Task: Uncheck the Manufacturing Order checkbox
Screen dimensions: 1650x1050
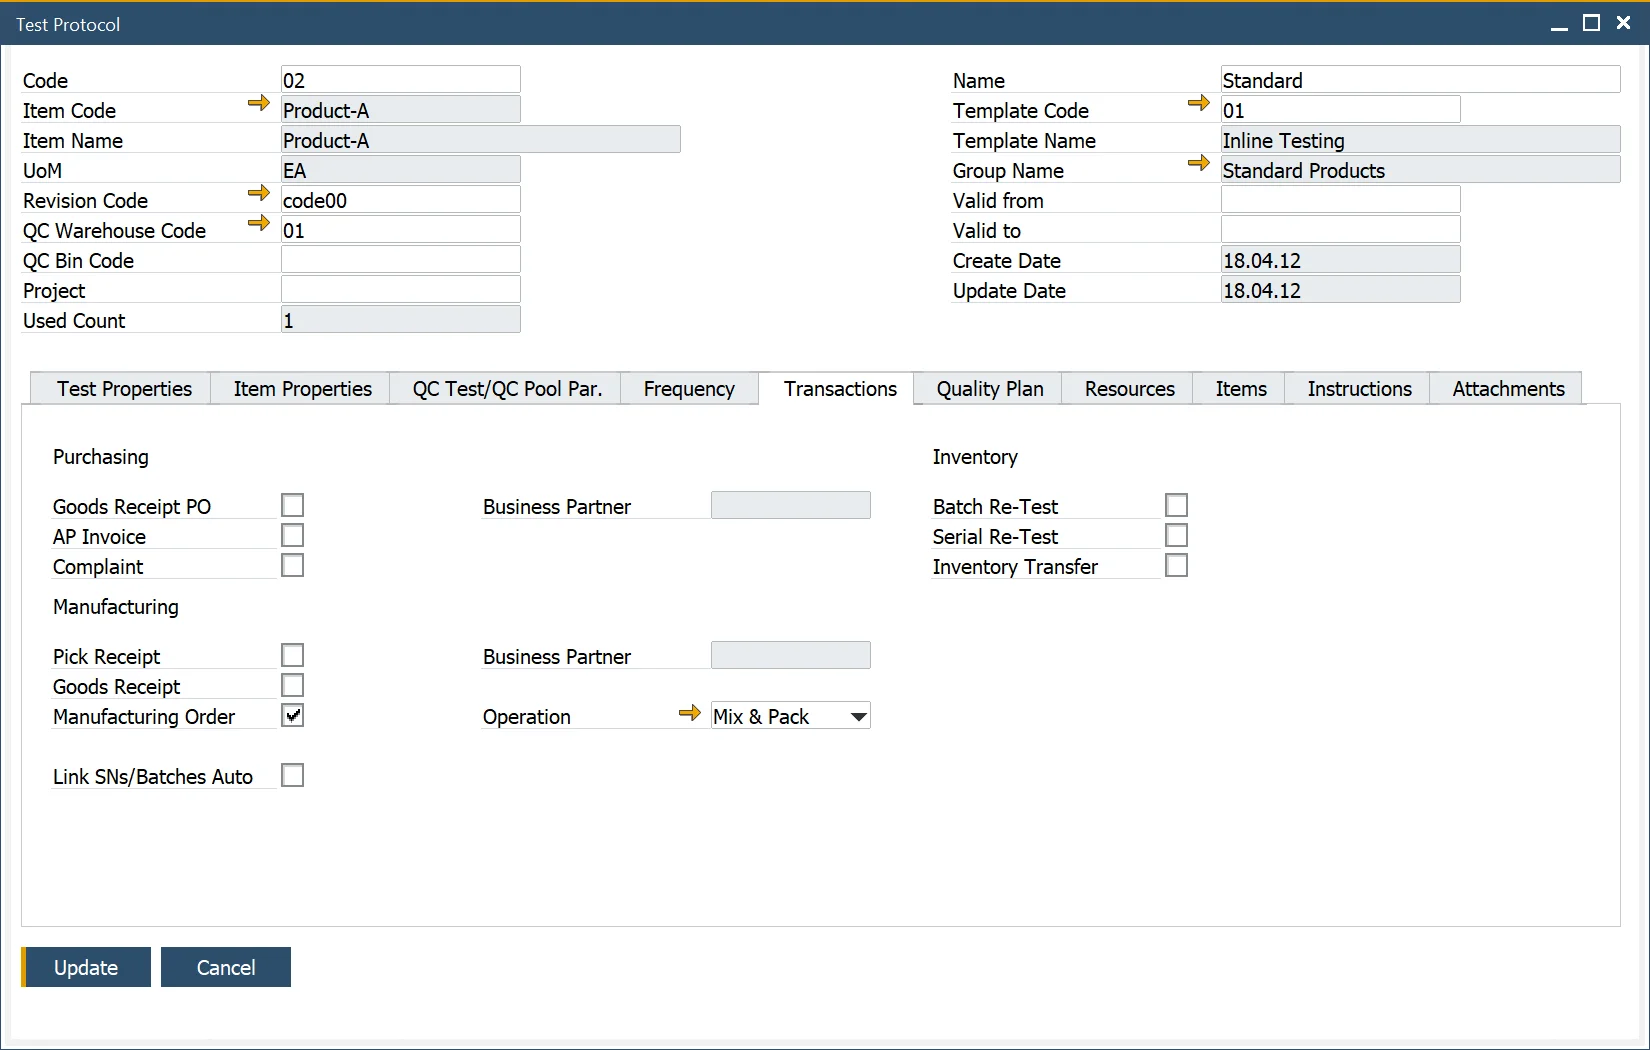Action: pos(292,716)
